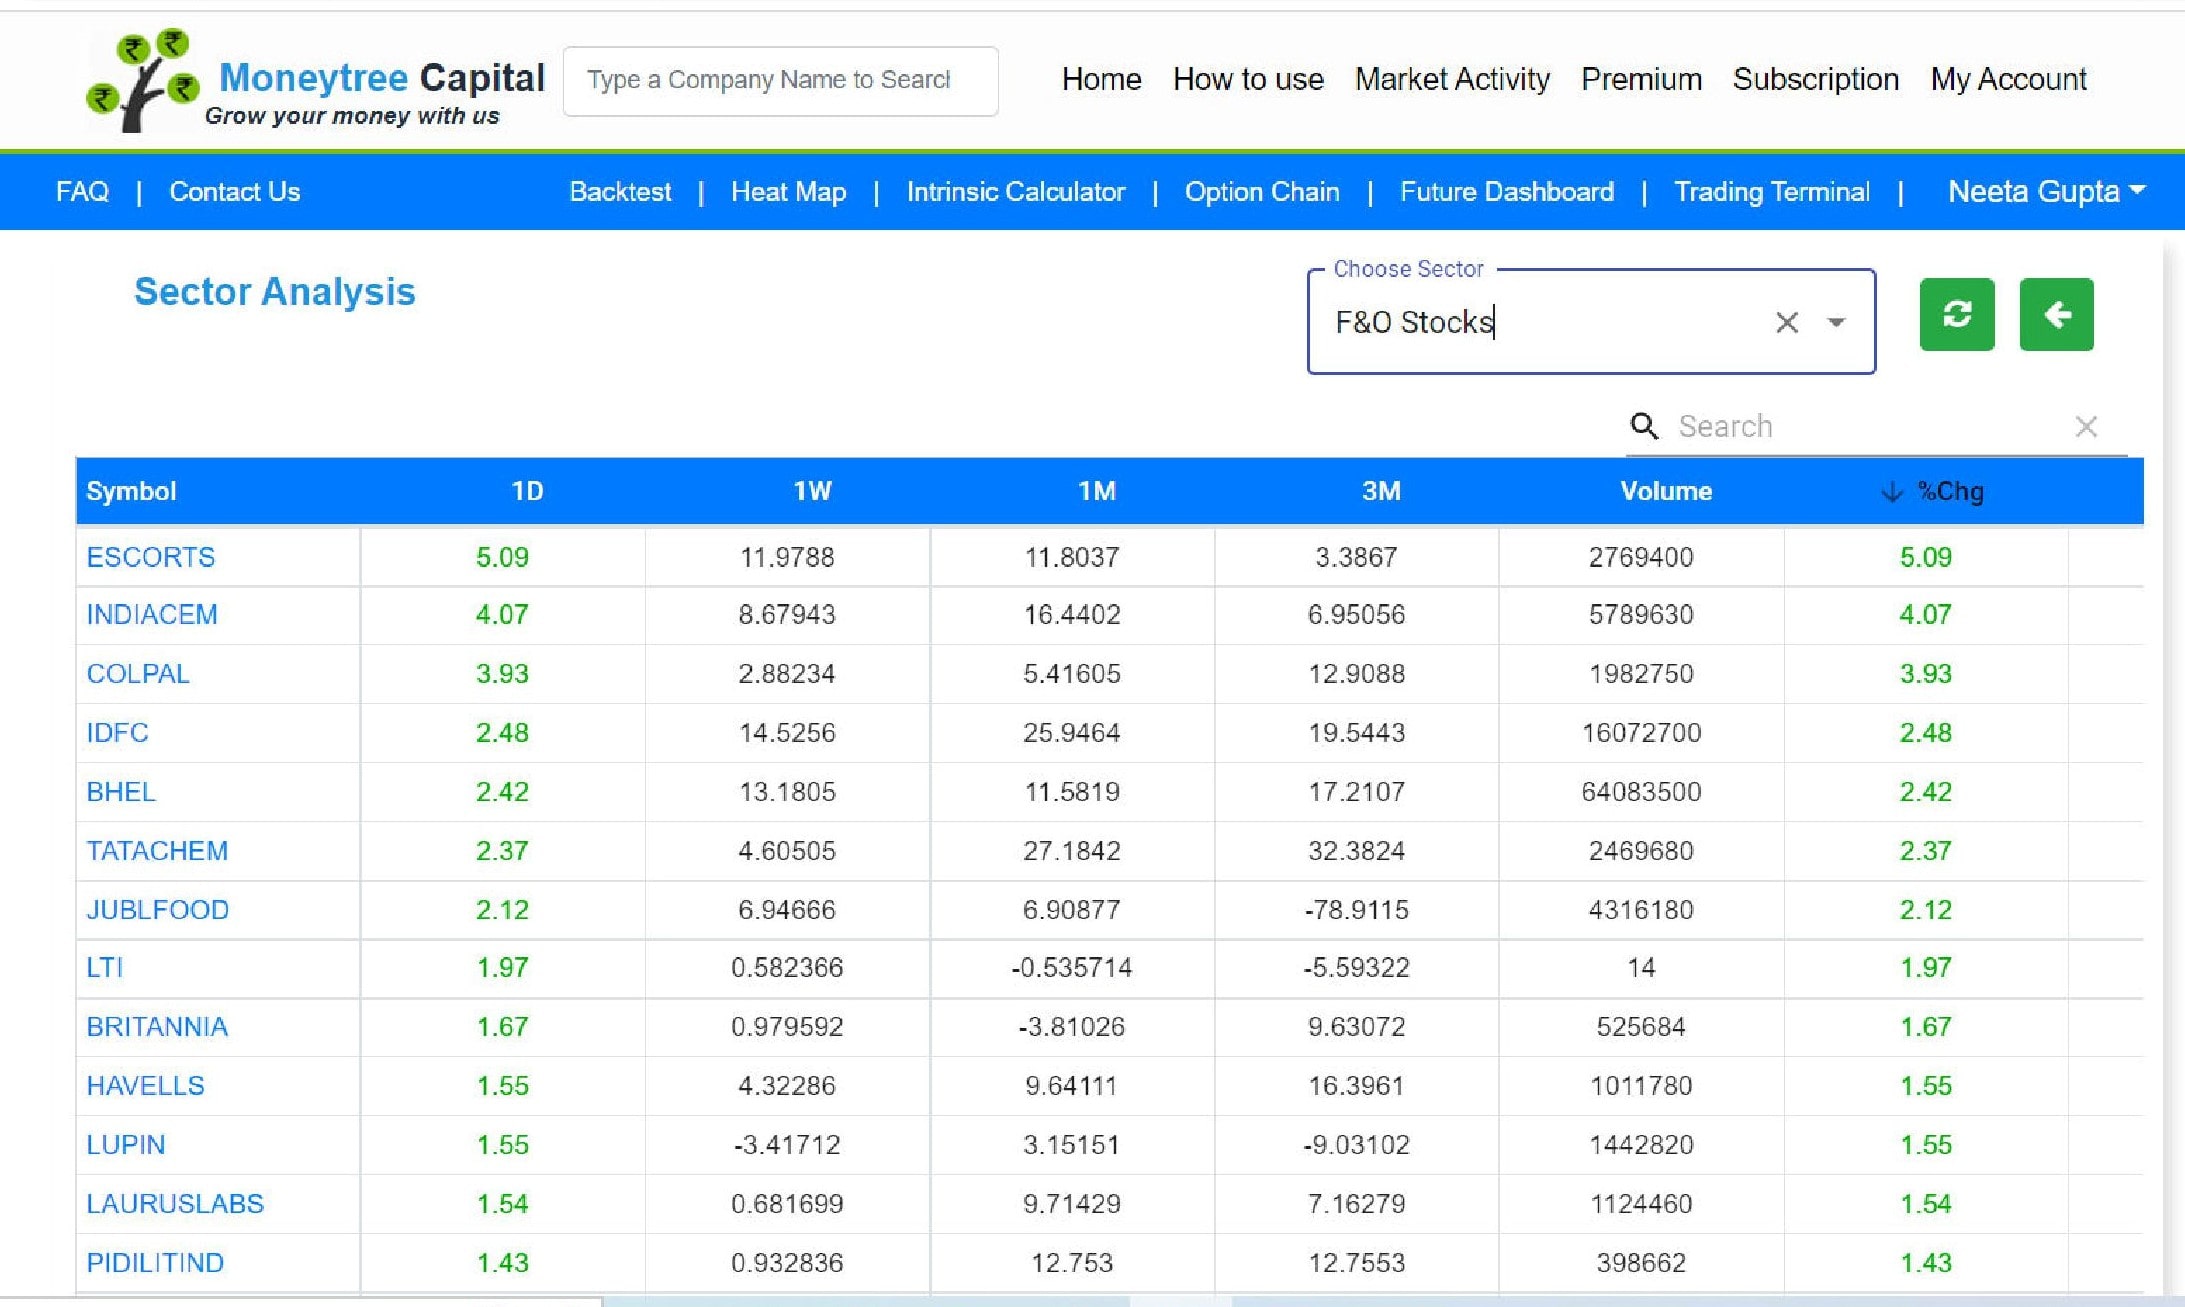Sort table by 3M column
Screen dimensions: 2185x1307
[x=1381, y=491]
